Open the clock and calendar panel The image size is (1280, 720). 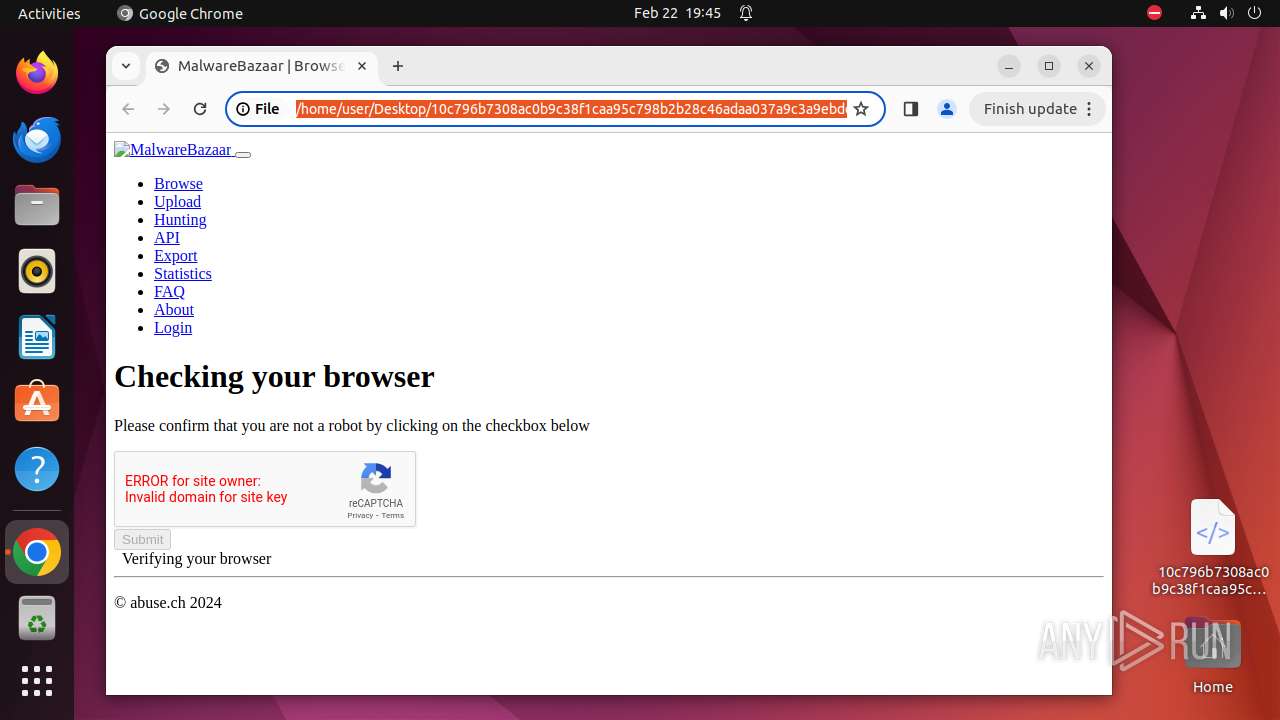click(677, 13)
